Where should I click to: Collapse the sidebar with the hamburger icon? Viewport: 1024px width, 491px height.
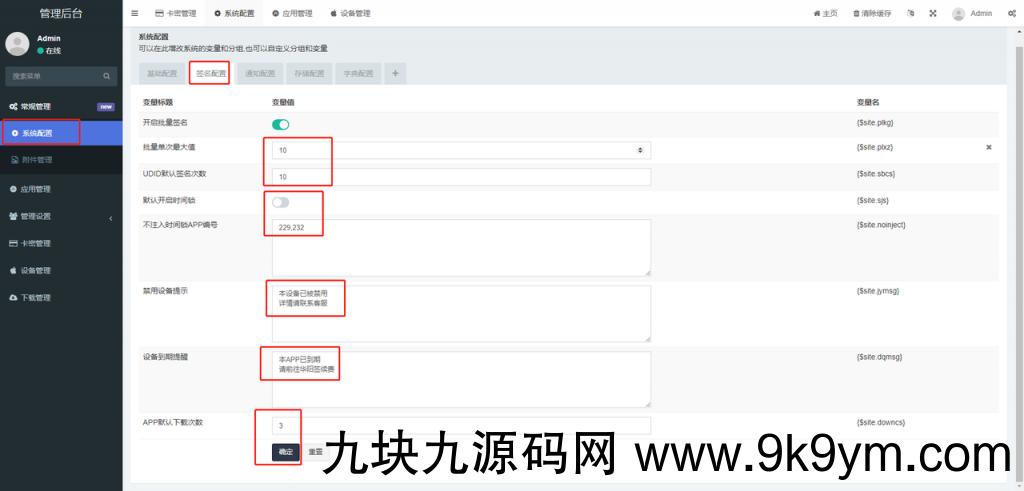tap(135, 13)
